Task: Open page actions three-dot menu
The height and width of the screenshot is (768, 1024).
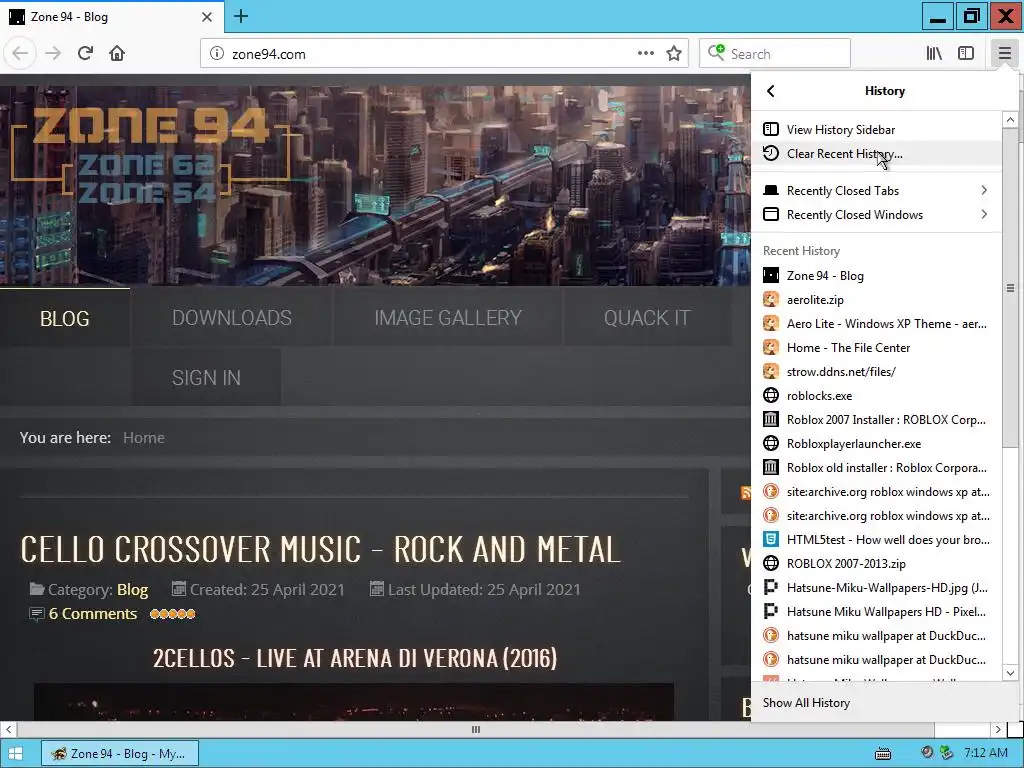Action: point(645,54)
